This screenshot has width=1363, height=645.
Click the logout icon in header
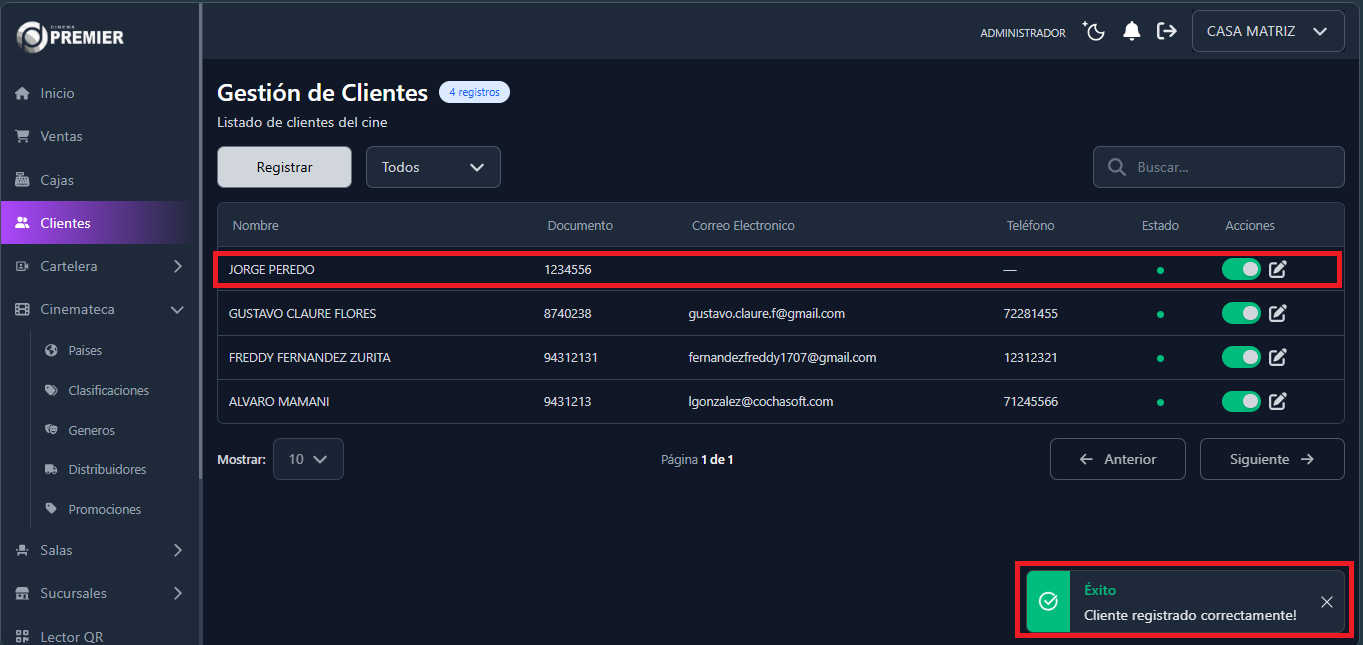pyautogui.click(x=1166, y=32)
